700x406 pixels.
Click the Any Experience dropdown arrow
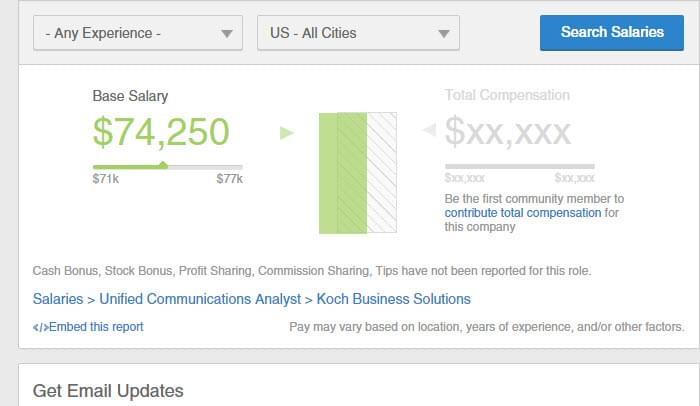pyautogui.click(x=227, y=34)
